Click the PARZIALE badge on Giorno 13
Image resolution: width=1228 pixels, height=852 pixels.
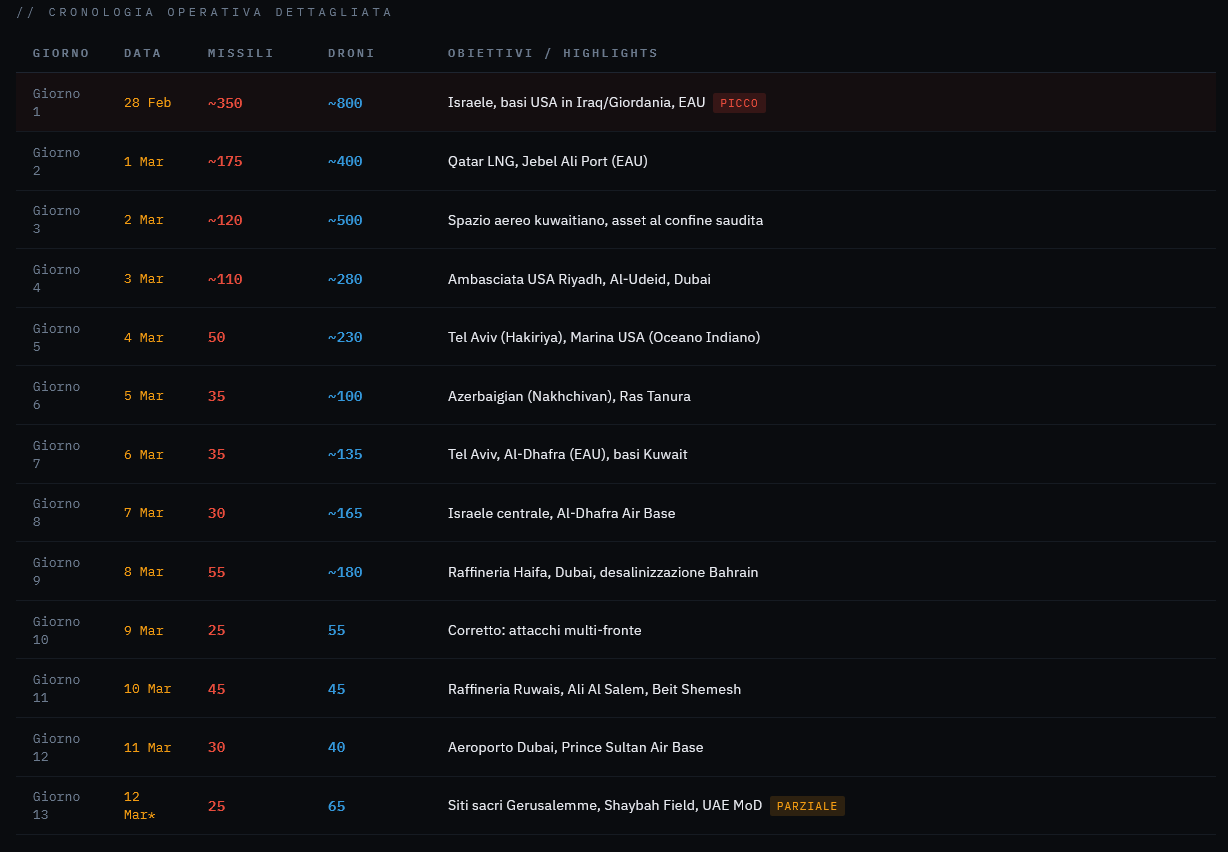807,806
